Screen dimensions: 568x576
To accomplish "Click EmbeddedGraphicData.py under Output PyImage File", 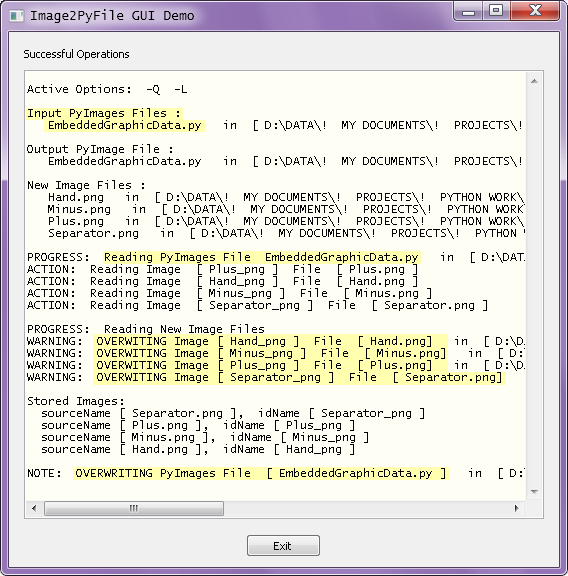I will 124,161.
